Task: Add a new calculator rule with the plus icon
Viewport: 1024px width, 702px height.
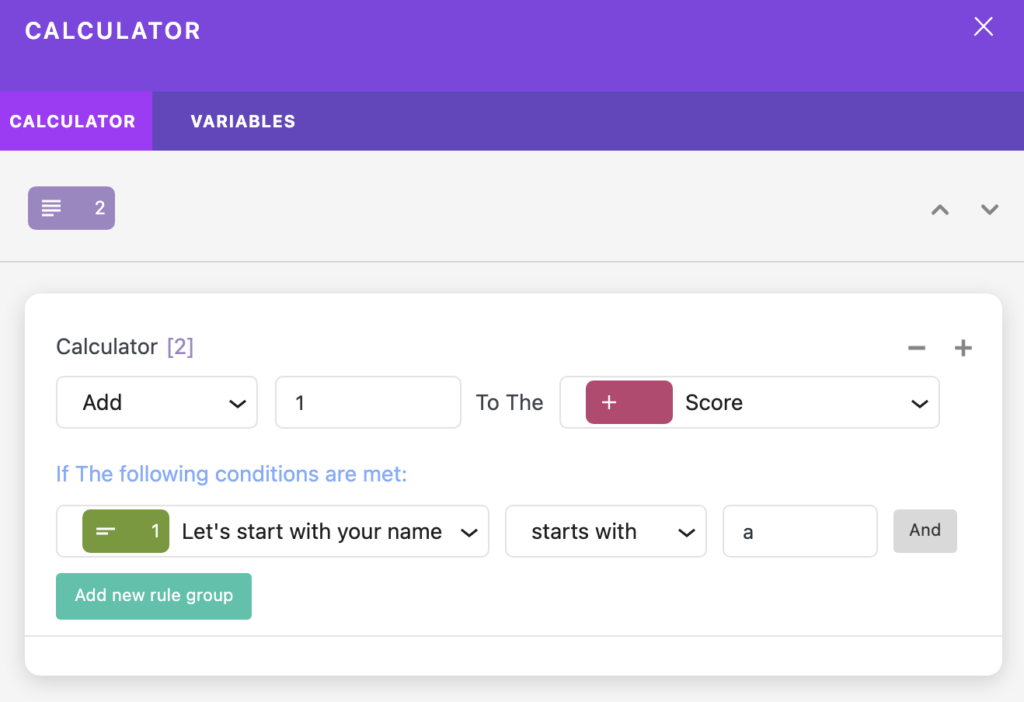Action: click(963, 348)
